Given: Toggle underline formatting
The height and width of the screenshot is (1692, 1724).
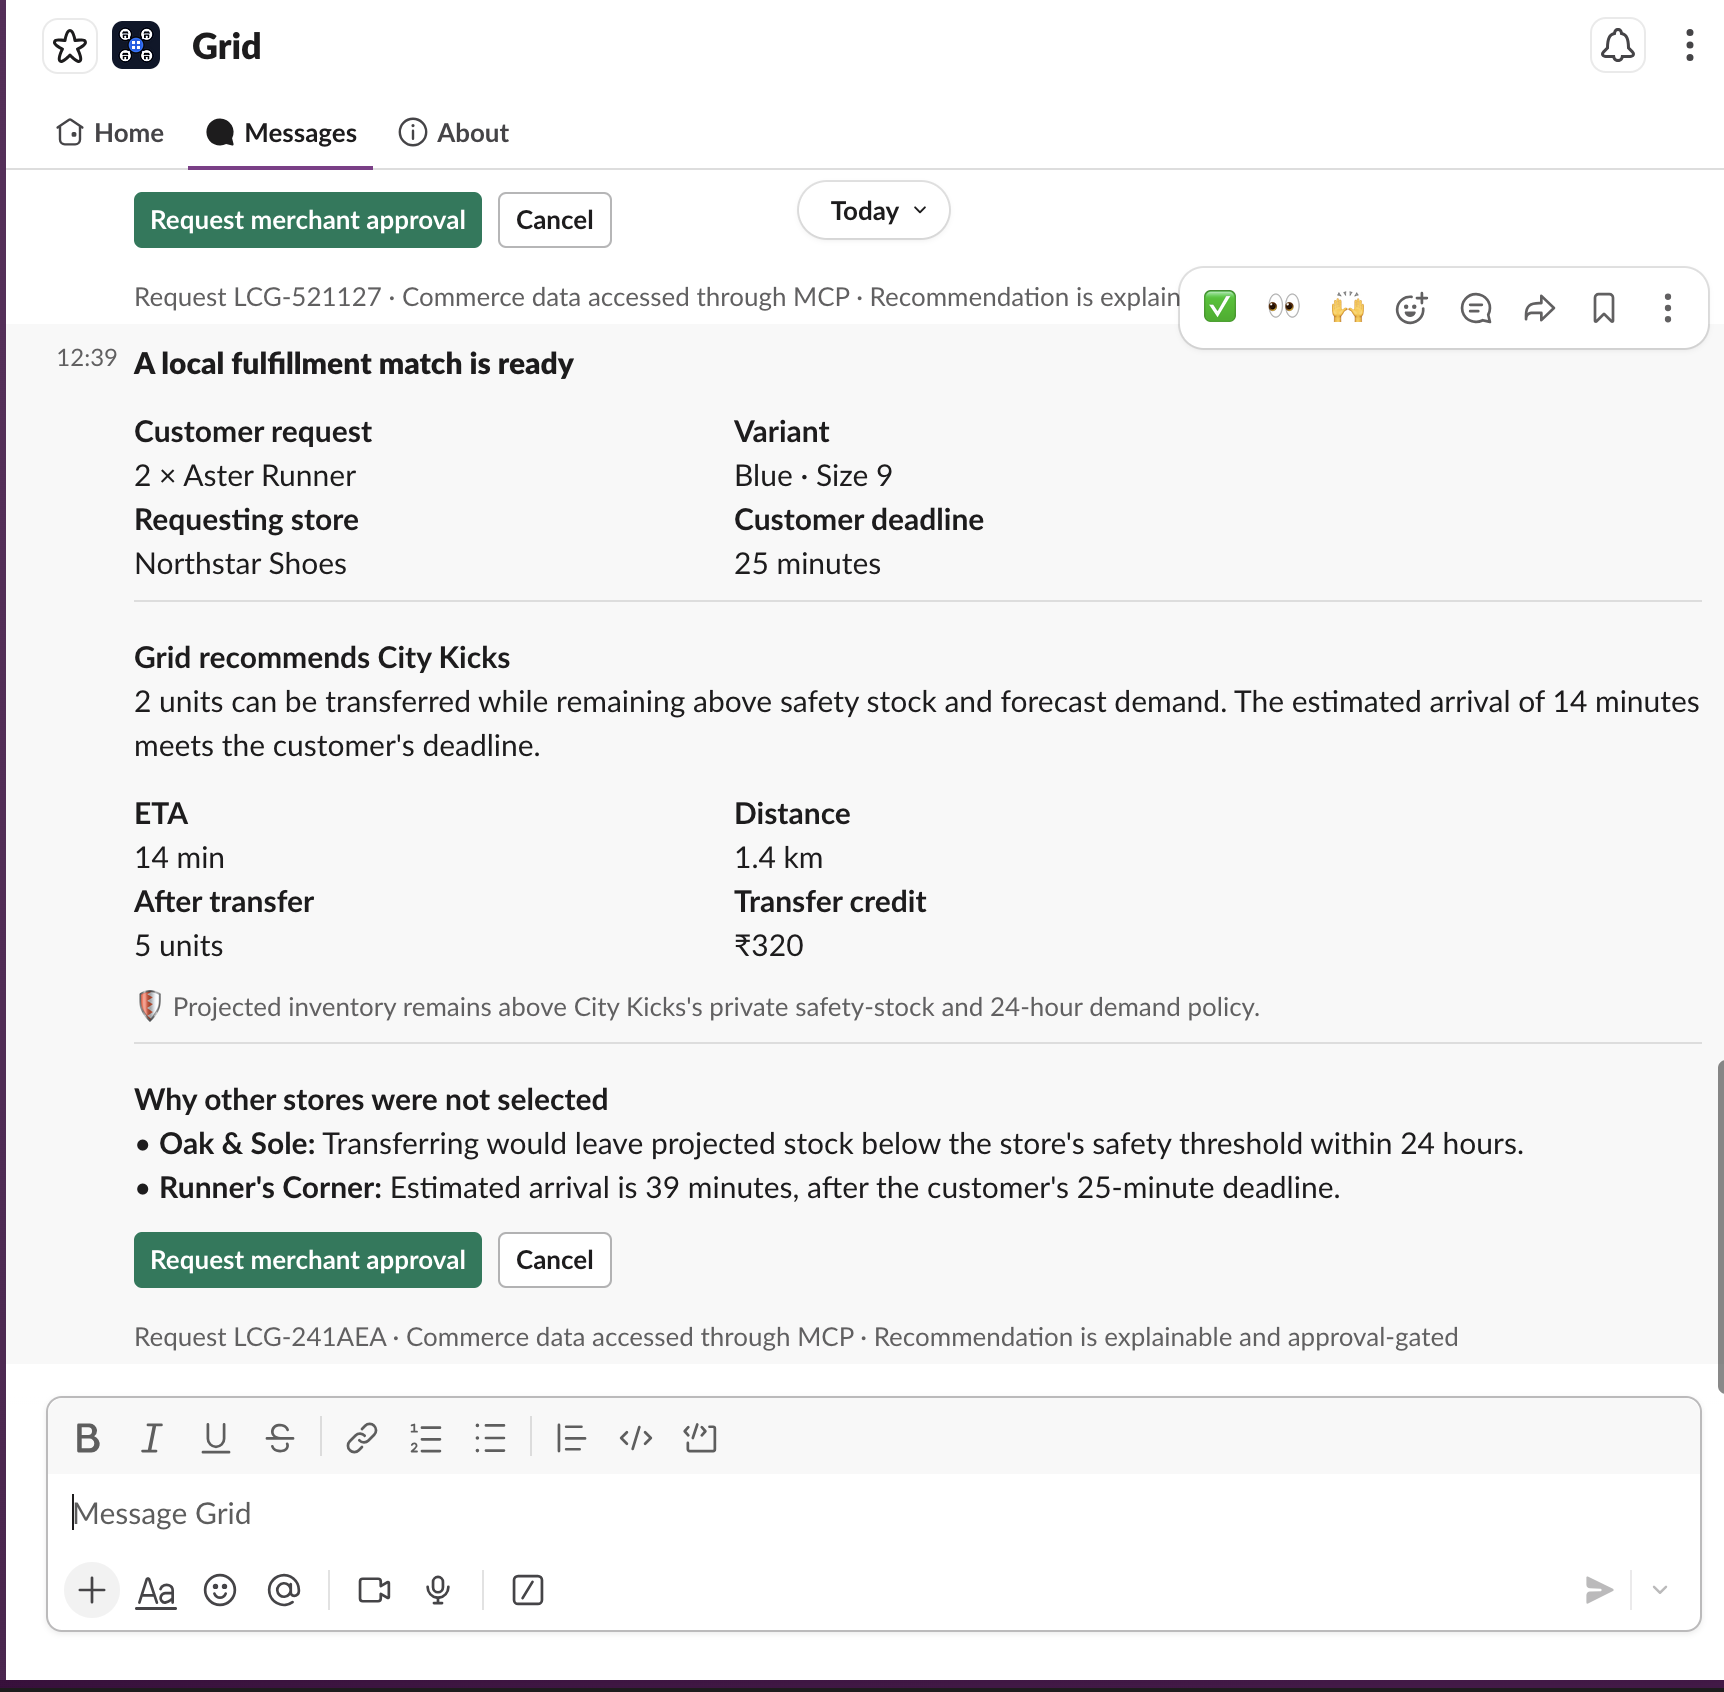Looking at the screenshot, I should pyautogui.click(x=216, y=1438).
